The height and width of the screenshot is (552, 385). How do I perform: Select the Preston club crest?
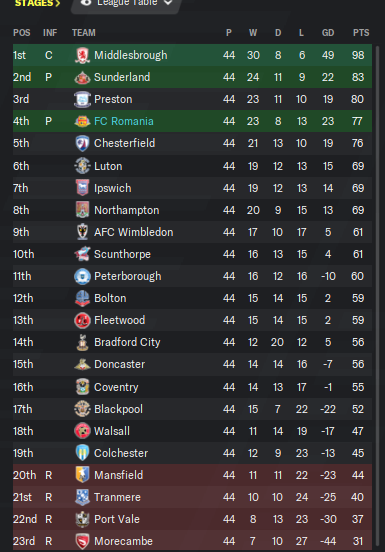click(x=82, y=99)
